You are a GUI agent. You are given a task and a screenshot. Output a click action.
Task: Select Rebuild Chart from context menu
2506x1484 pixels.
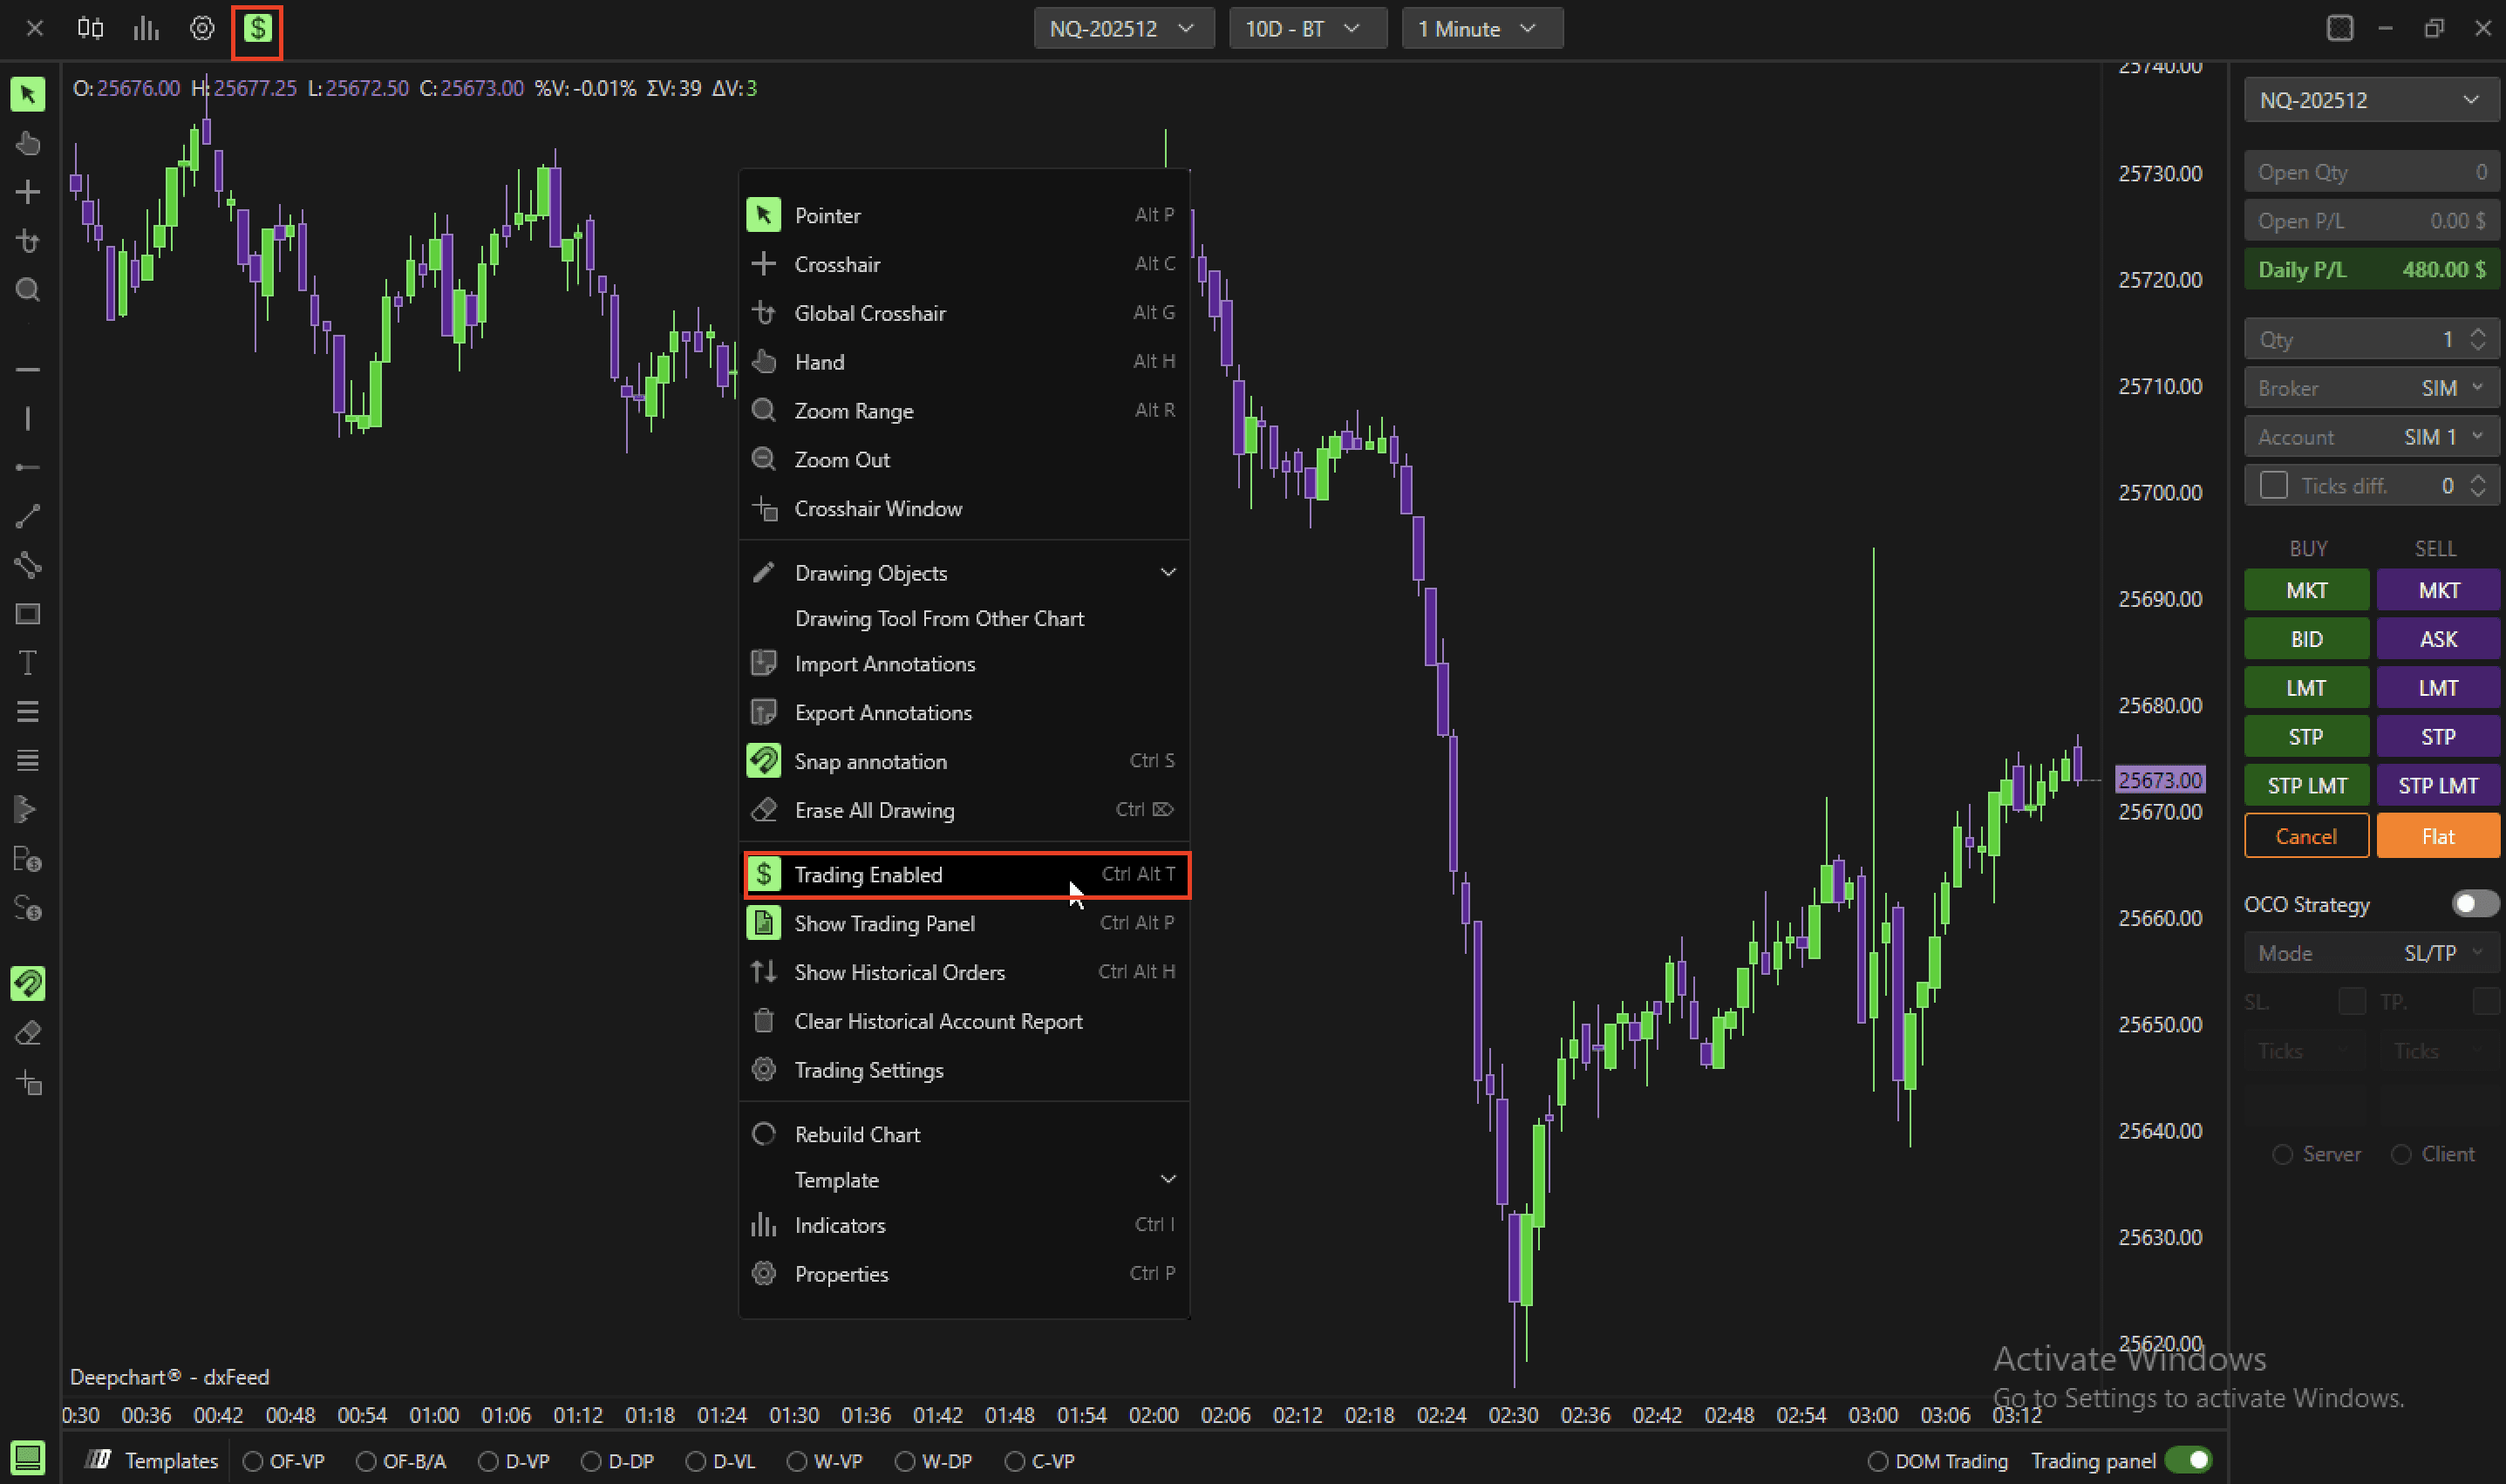[x=857, y=1134]
